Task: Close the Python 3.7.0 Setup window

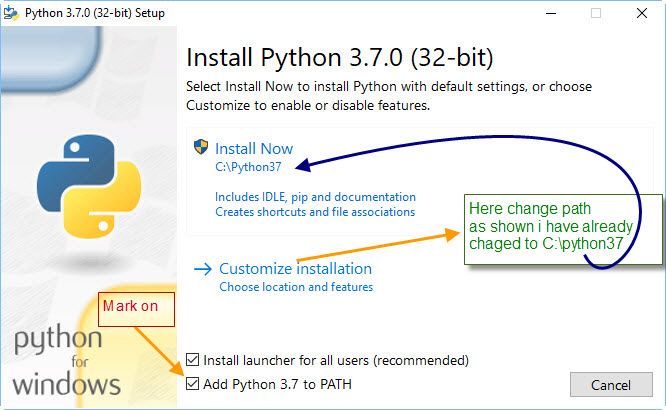Action: pos(642,13)
